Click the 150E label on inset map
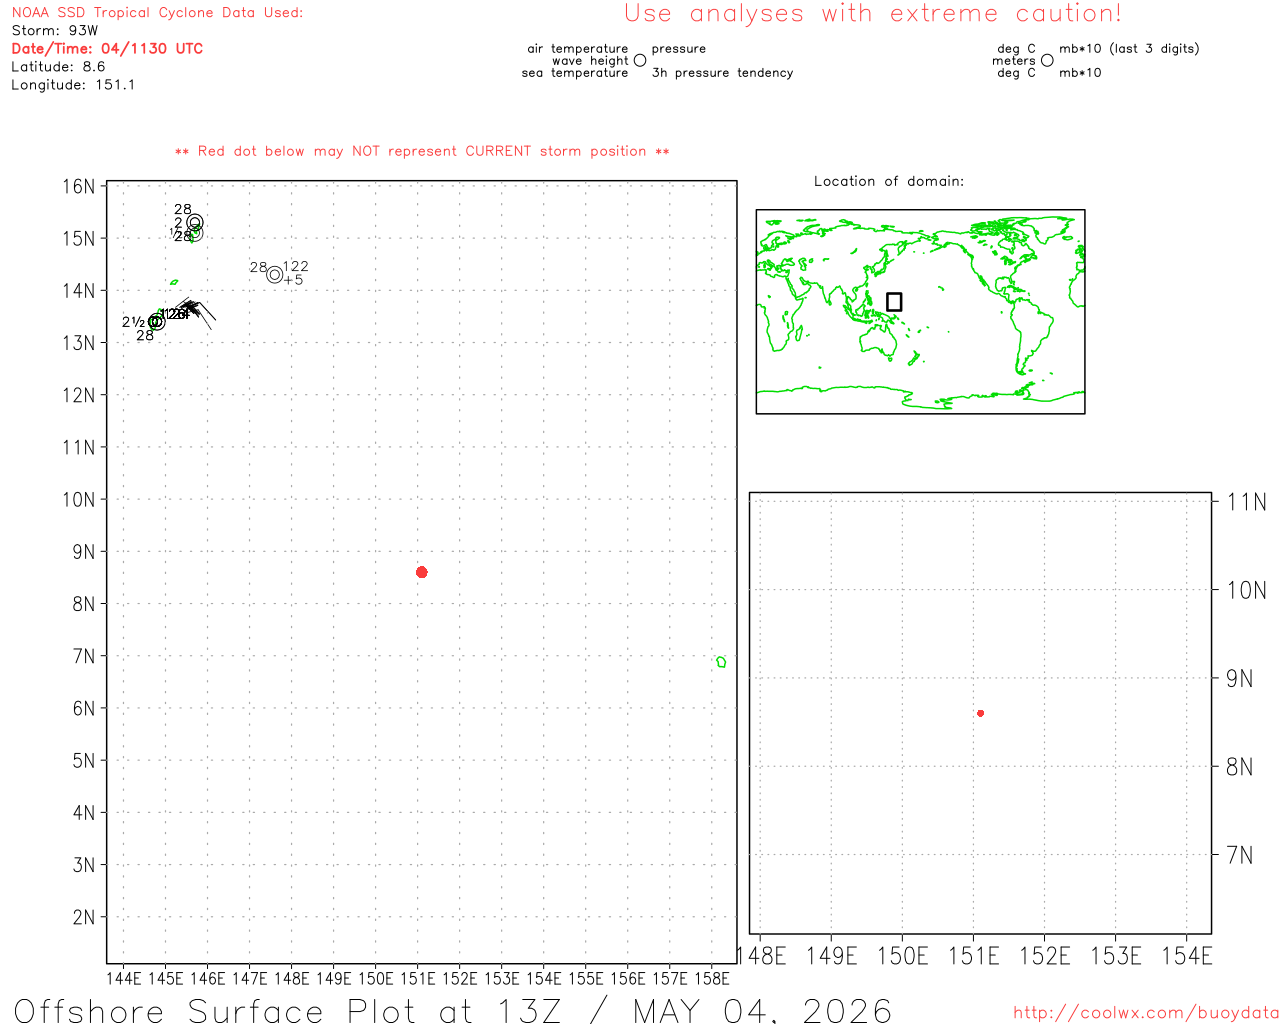This screenshot has height=1024, width=1280. (903, 956)
